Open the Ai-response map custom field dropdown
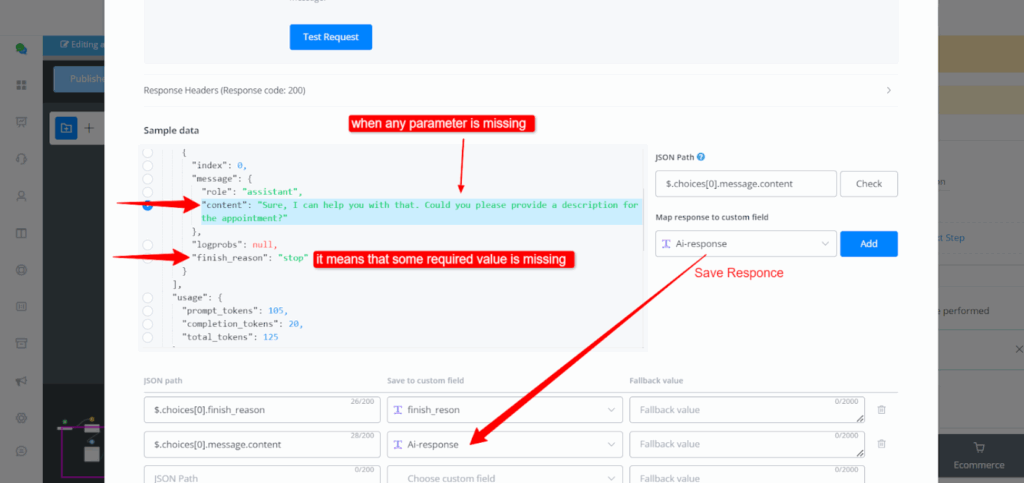1024x483 pixels. tap(745, 244)
